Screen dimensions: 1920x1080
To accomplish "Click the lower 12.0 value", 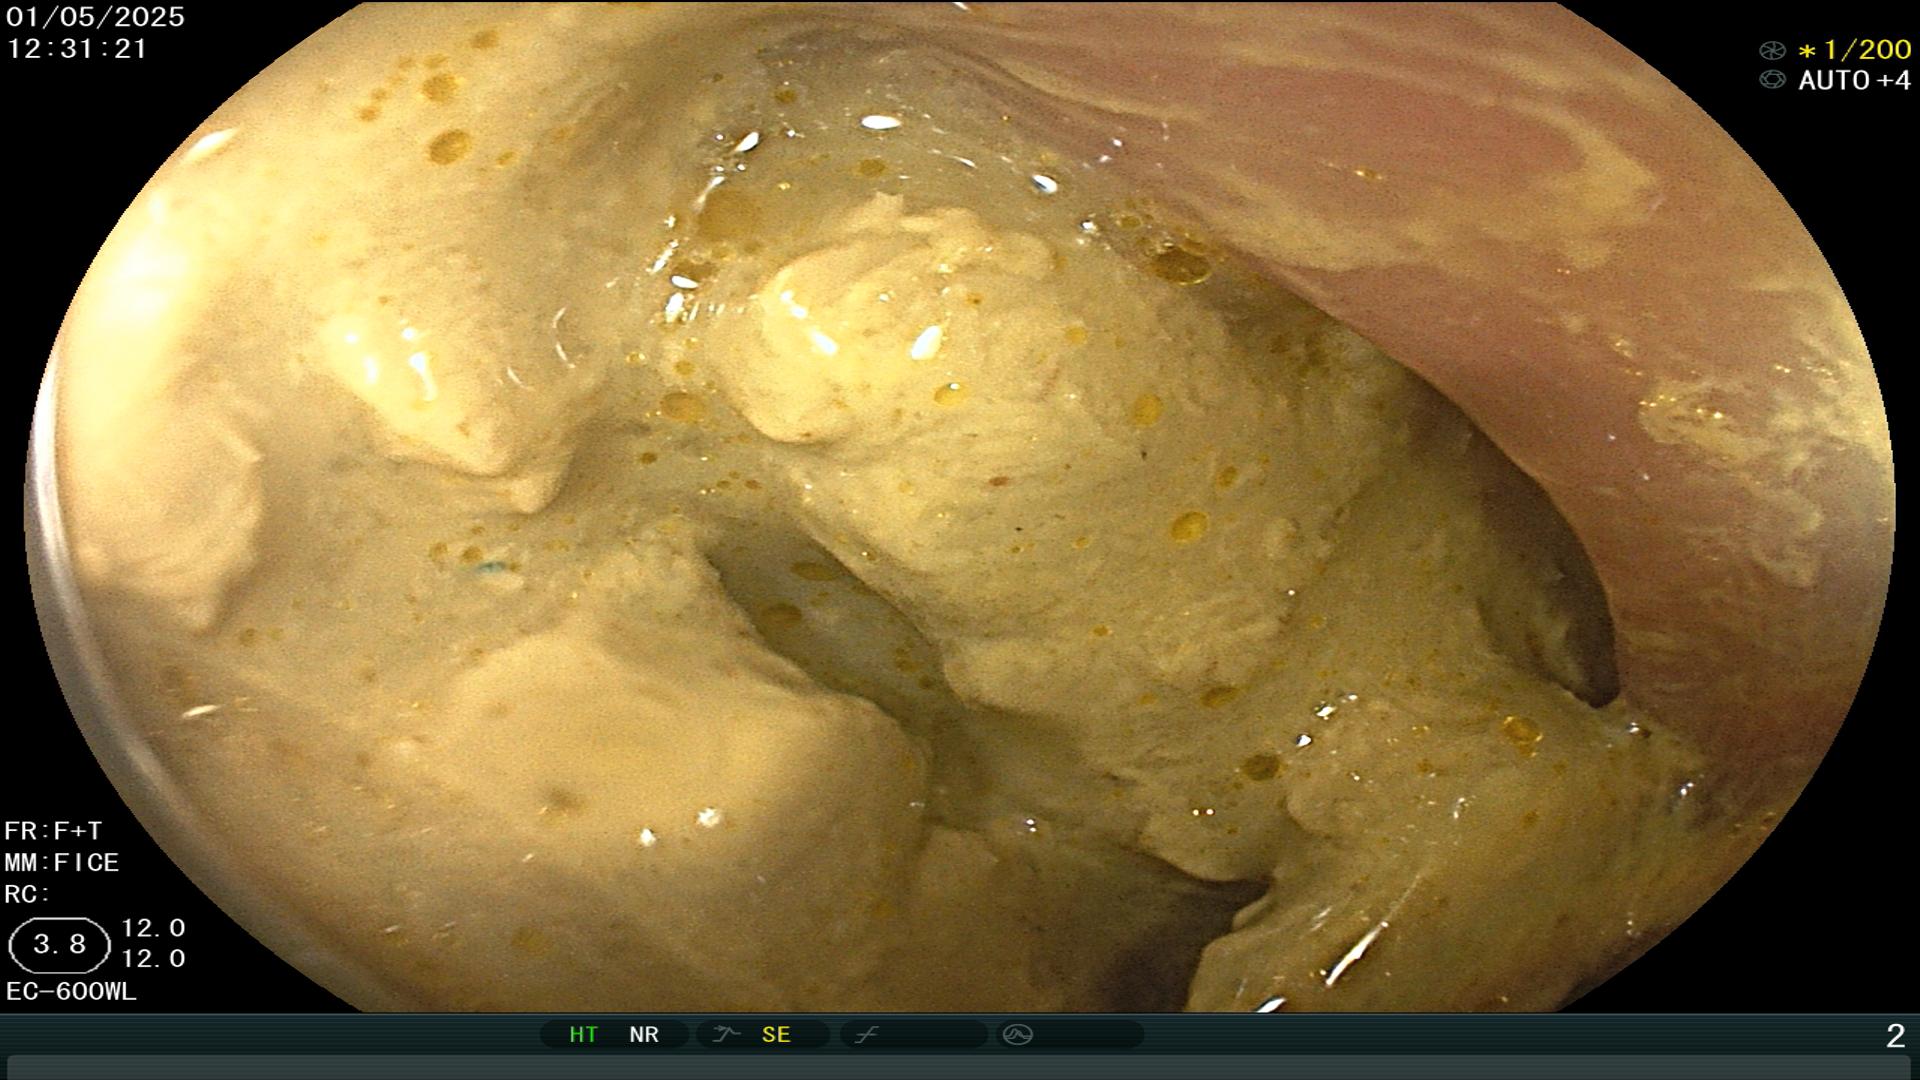I will [153, 959].
